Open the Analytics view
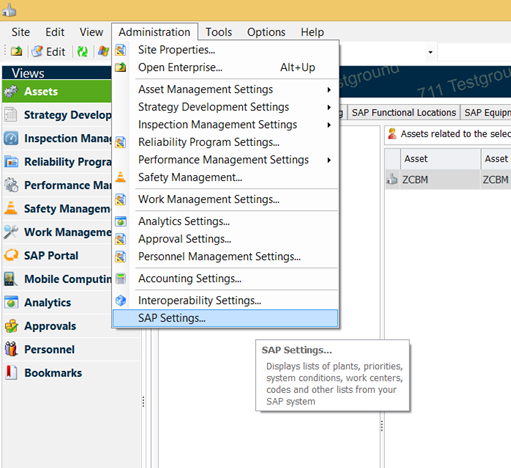 point(57,302)
